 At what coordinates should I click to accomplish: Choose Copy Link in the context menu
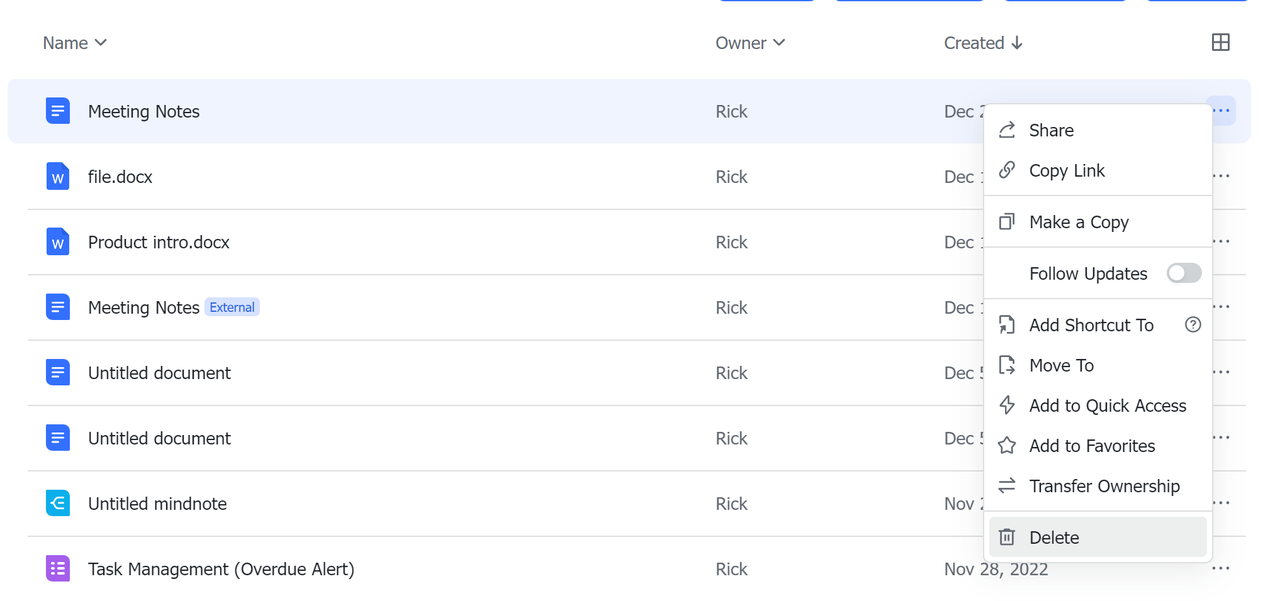click(x=1066, y=171)
